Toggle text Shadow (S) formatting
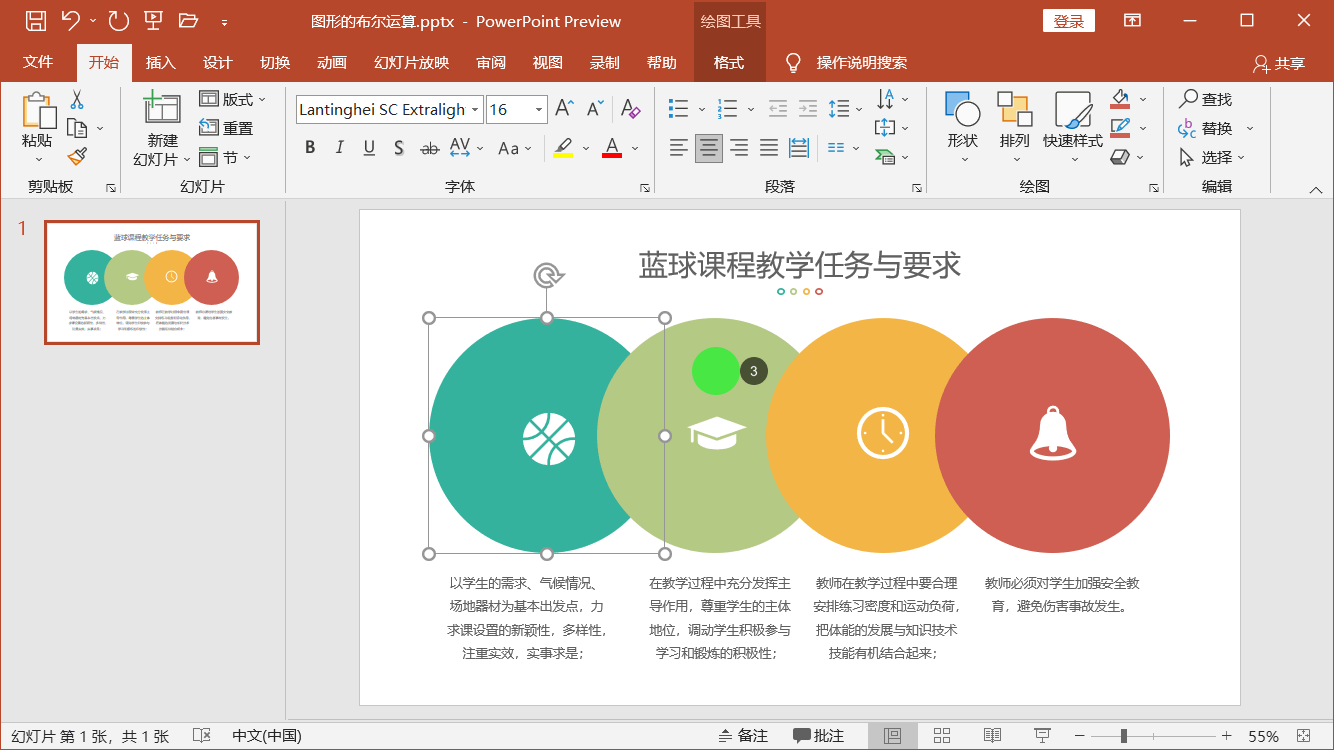 [x=398, y=148]
